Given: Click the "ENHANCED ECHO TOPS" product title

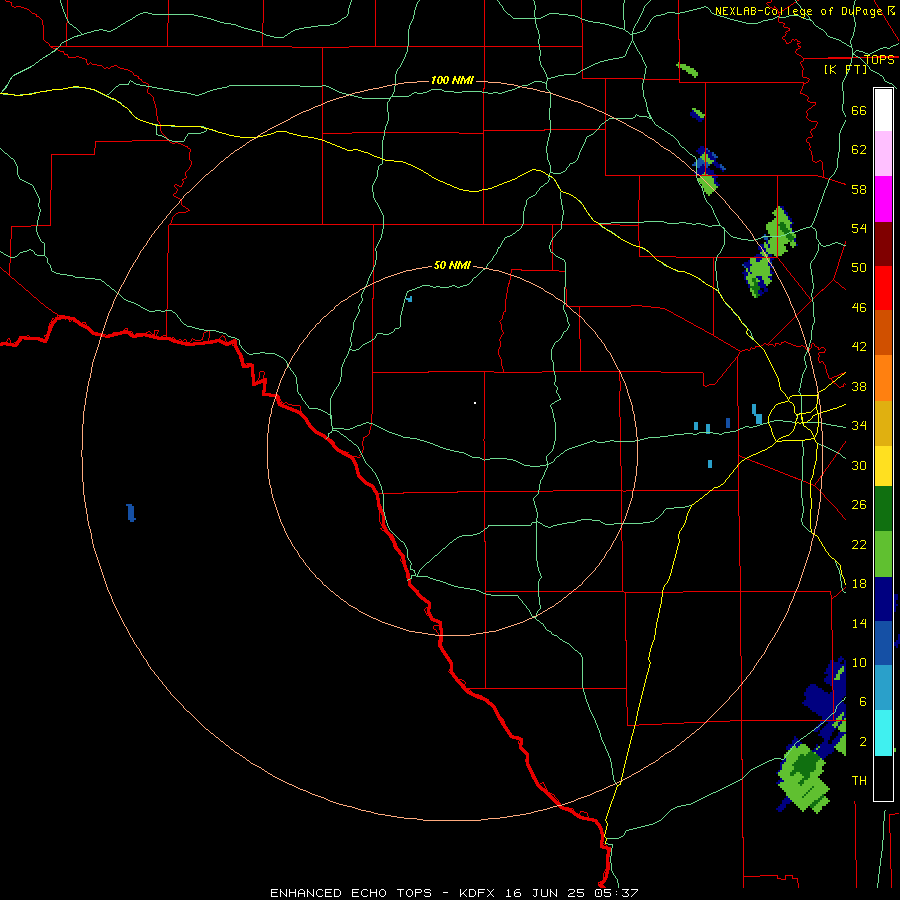Looking at the screenshot, I should pos(351,893).
